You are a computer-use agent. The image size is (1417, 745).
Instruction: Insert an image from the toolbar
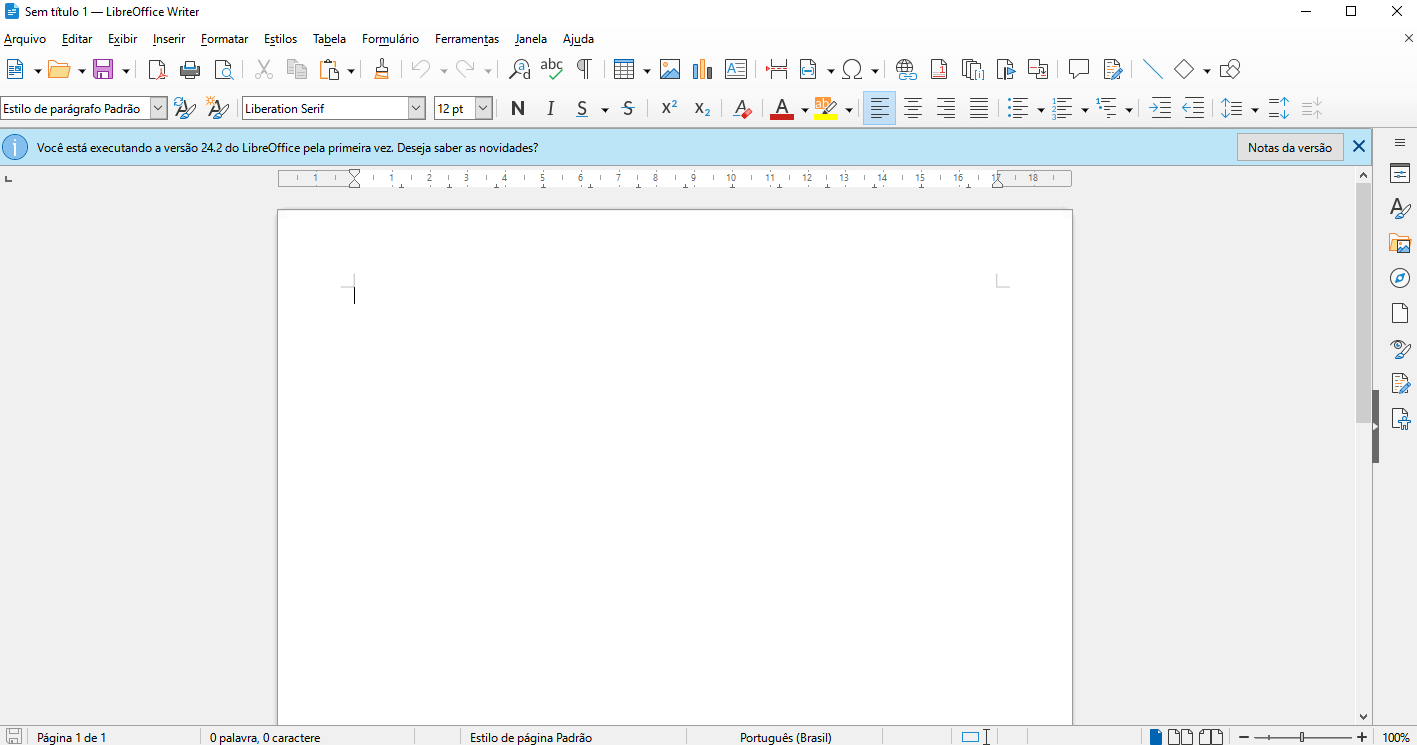point(670,70)
